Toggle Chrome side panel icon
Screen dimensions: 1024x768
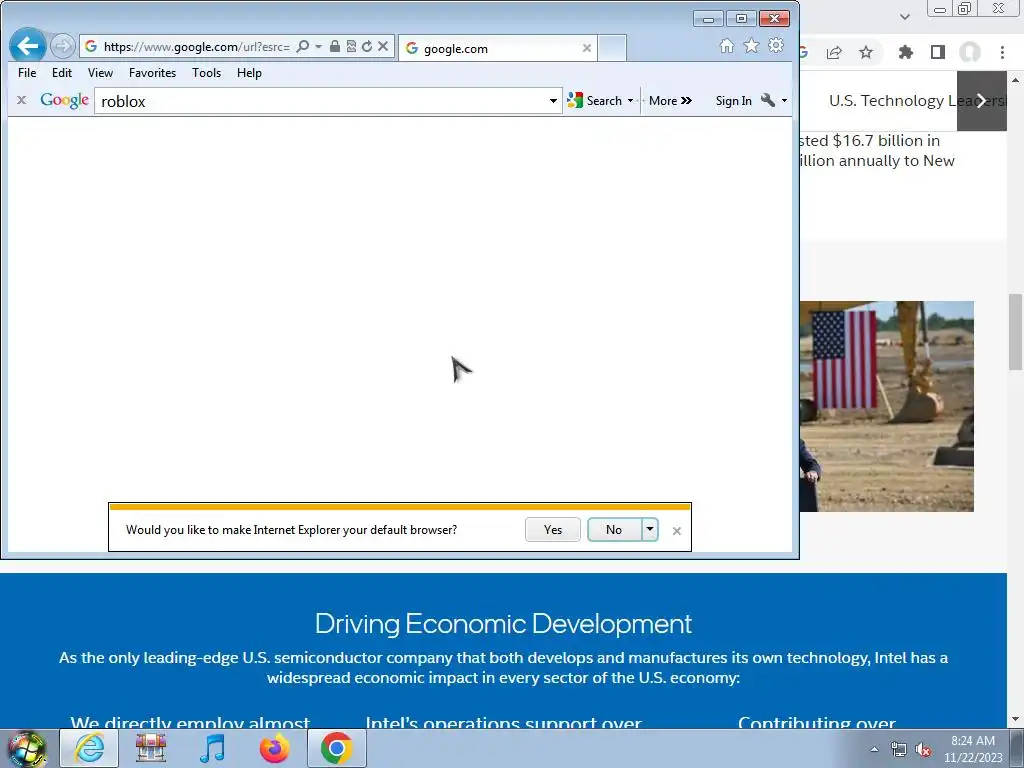click(x=938, y=52)
